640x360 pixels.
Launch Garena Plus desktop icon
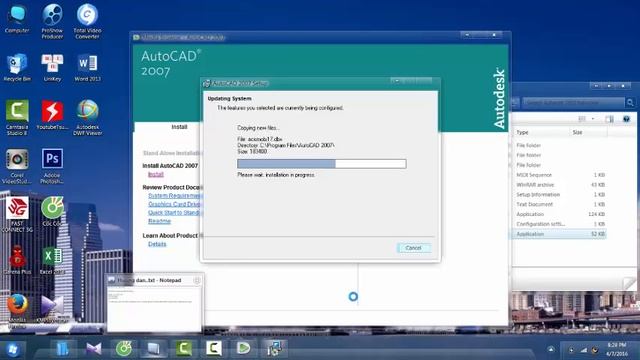17,260
